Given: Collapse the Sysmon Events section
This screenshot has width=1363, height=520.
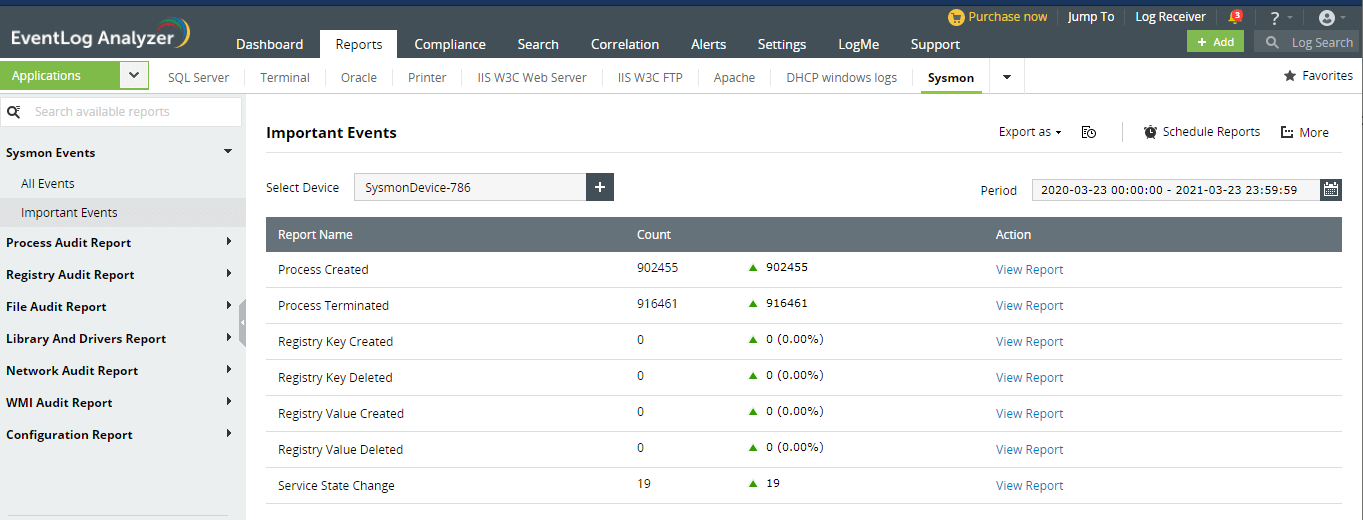Looking at the screenshot, I should 228,152.
